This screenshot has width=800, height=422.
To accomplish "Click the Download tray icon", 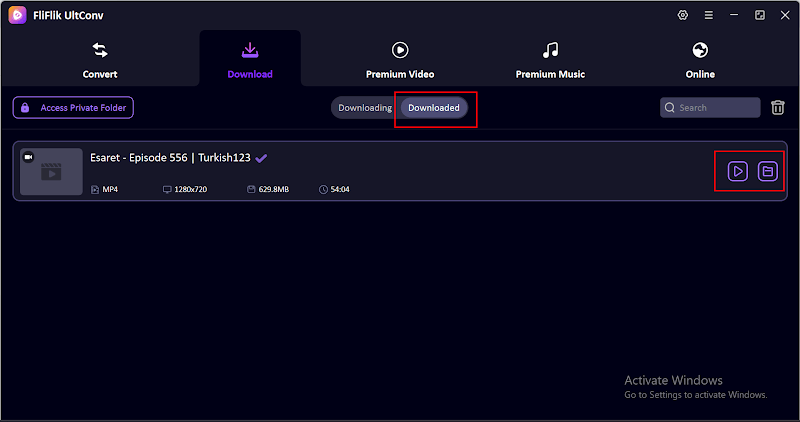I will click(x=250, y=50).
